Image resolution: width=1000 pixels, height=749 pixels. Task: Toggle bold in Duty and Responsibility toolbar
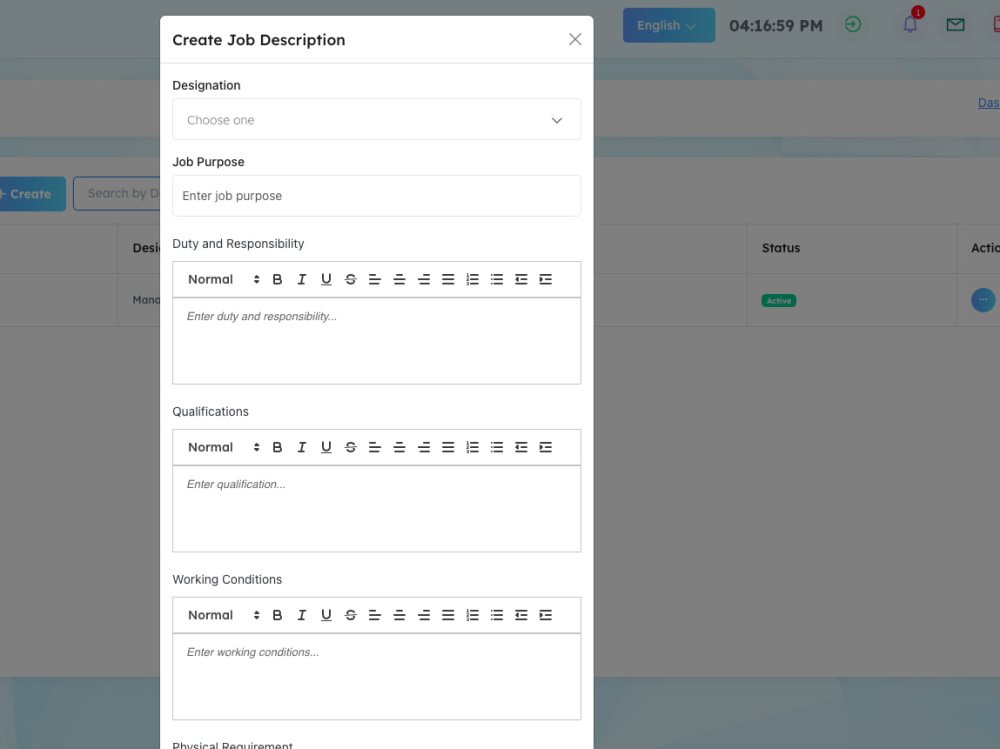(277, 279)
